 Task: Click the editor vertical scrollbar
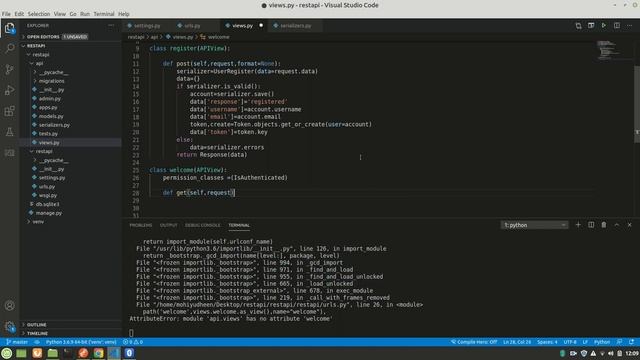pos(637,104)
